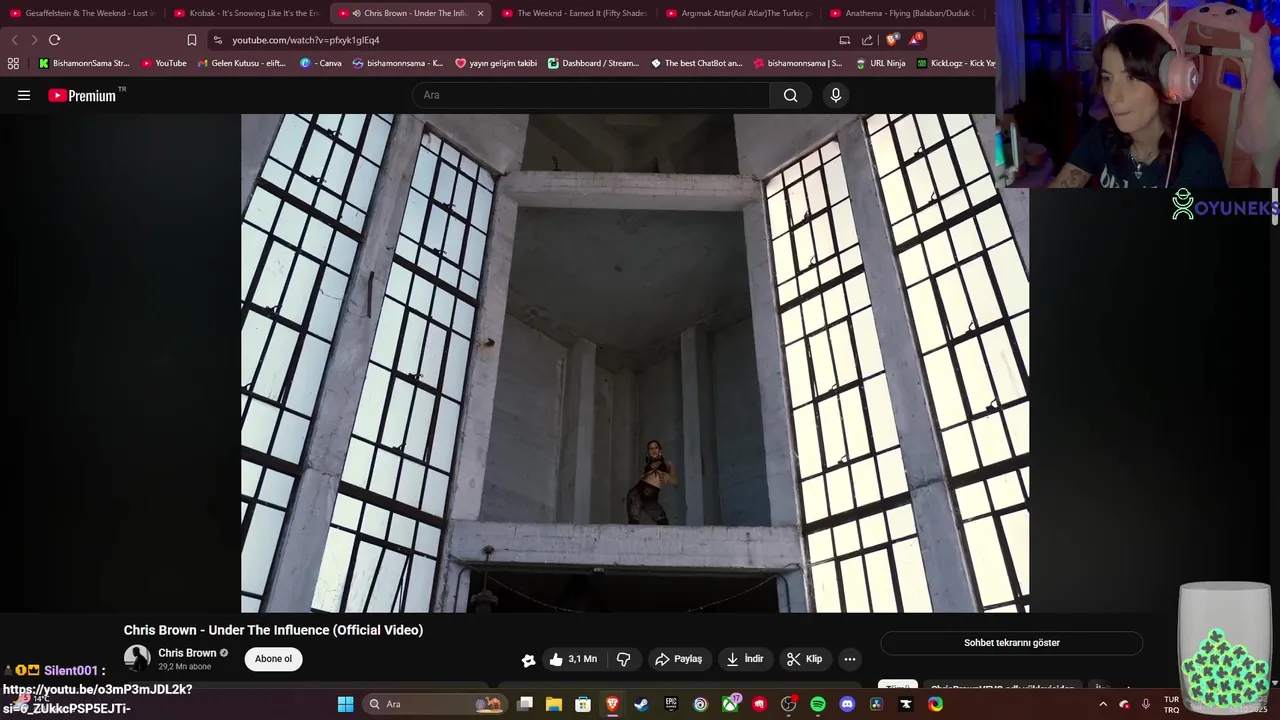
Task: Click the 'Paylaş' share button
Action: click(678, 659)
